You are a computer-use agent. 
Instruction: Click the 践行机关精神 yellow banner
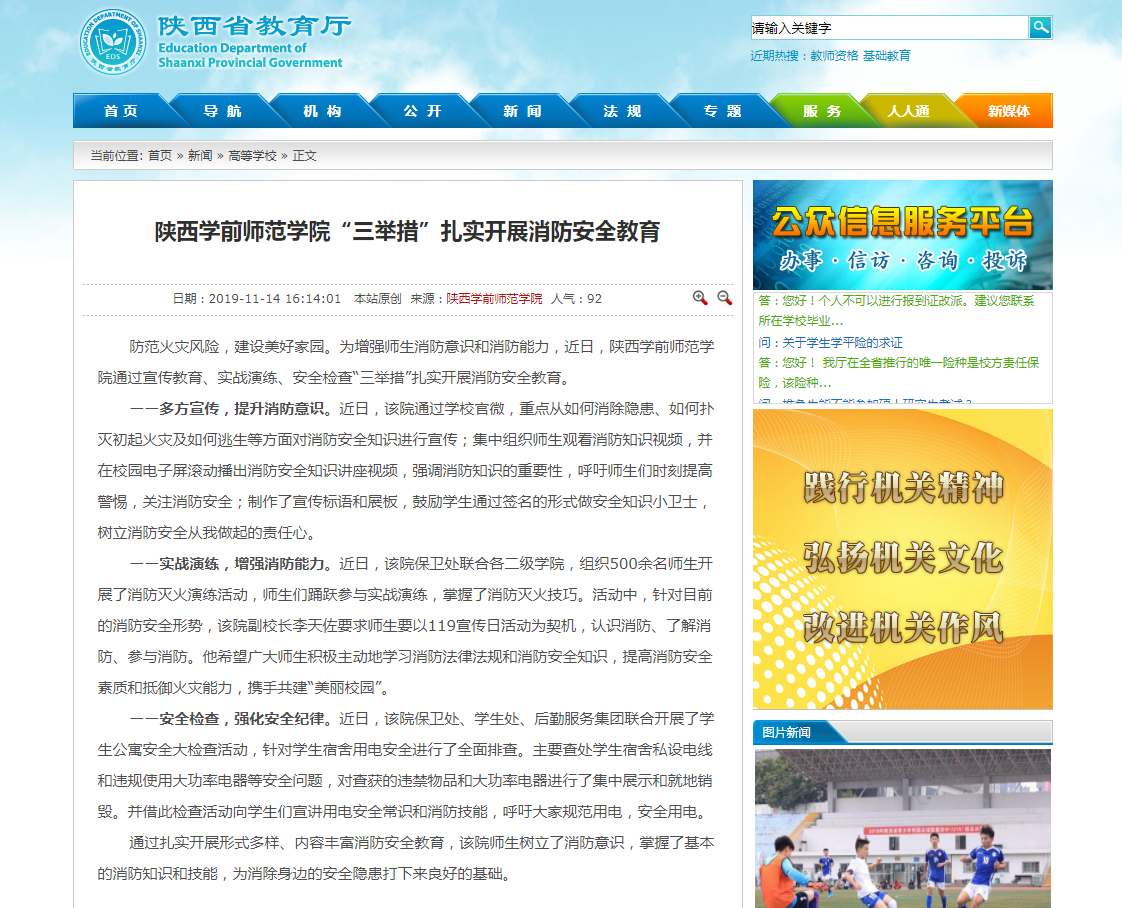(x=902, y=558)
